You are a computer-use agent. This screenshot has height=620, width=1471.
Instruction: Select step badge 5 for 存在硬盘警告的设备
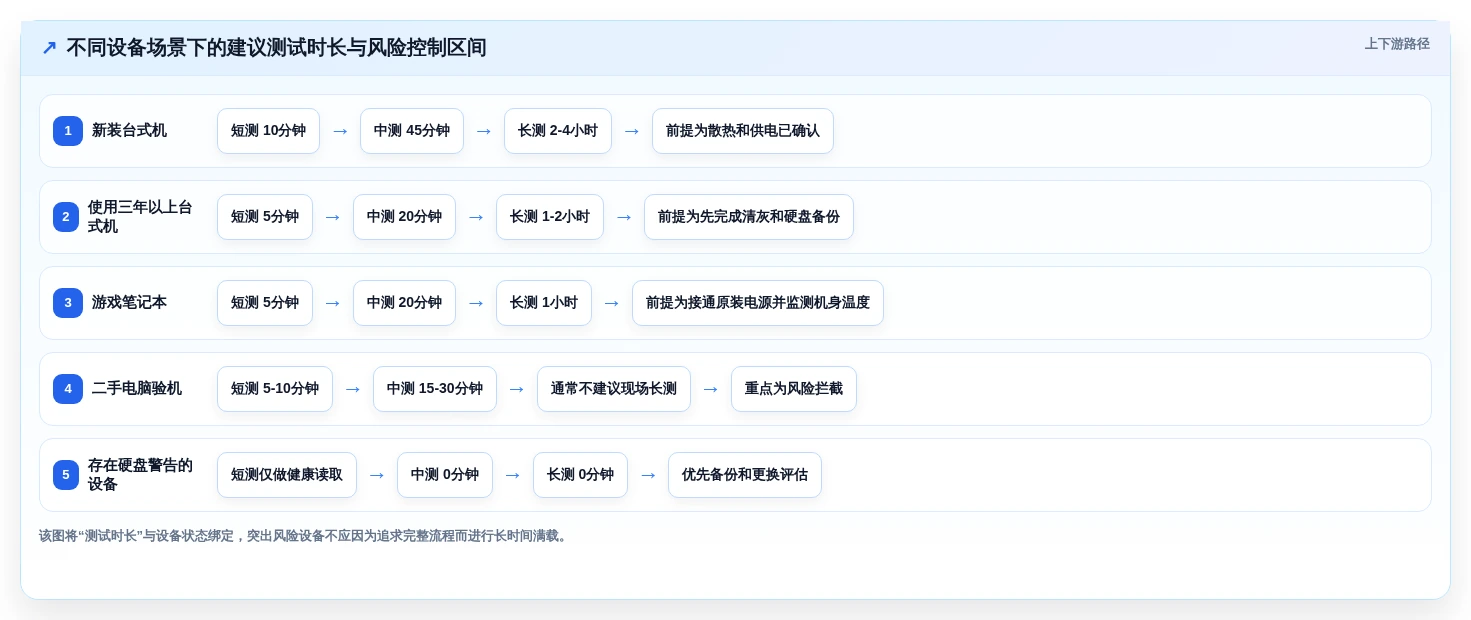[66, 475]
